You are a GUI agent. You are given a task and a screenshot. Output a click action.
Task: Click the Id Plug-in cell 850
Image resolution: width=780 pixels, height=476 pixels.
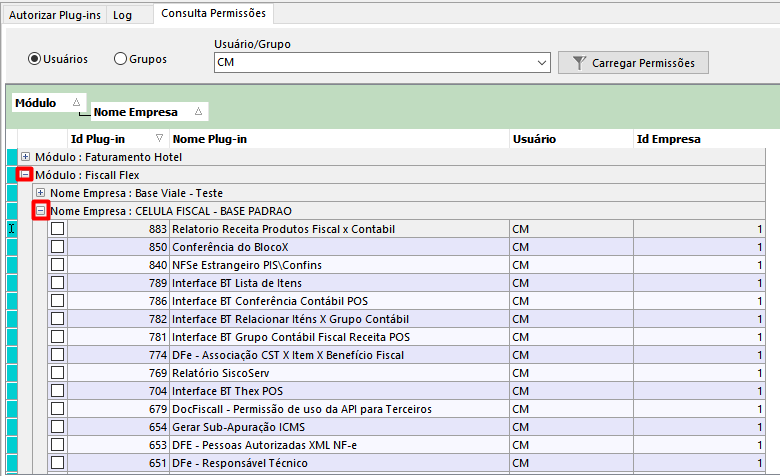(118, 247)
